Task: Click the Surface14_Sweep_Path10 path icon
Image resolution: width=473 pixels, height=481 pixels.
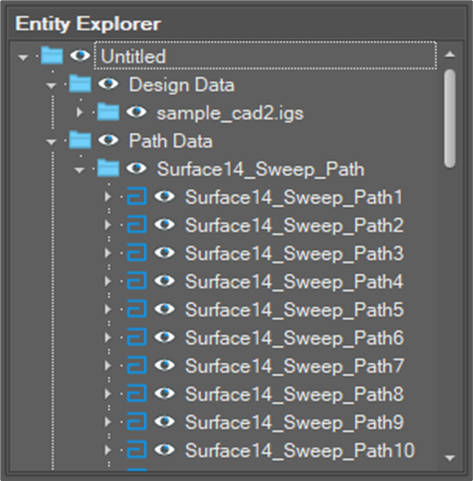Action: (x=137, y=450)
